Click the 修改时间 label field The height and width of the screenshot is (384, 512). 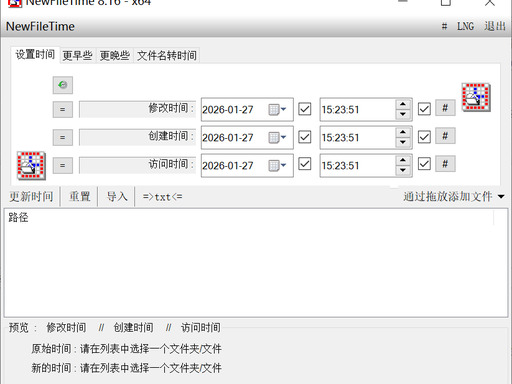(137, 109)
